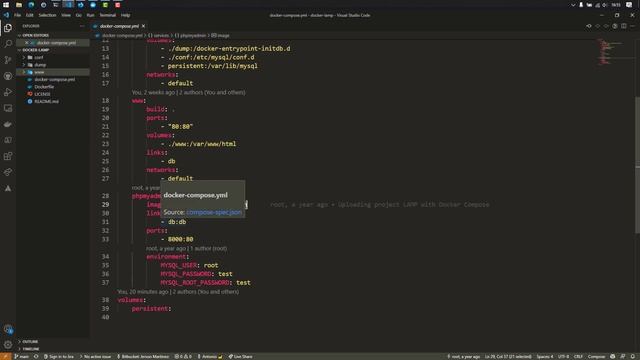Click the taskbar clock
Viewport: 640px width, 360px height.
(x=616, y=5)
